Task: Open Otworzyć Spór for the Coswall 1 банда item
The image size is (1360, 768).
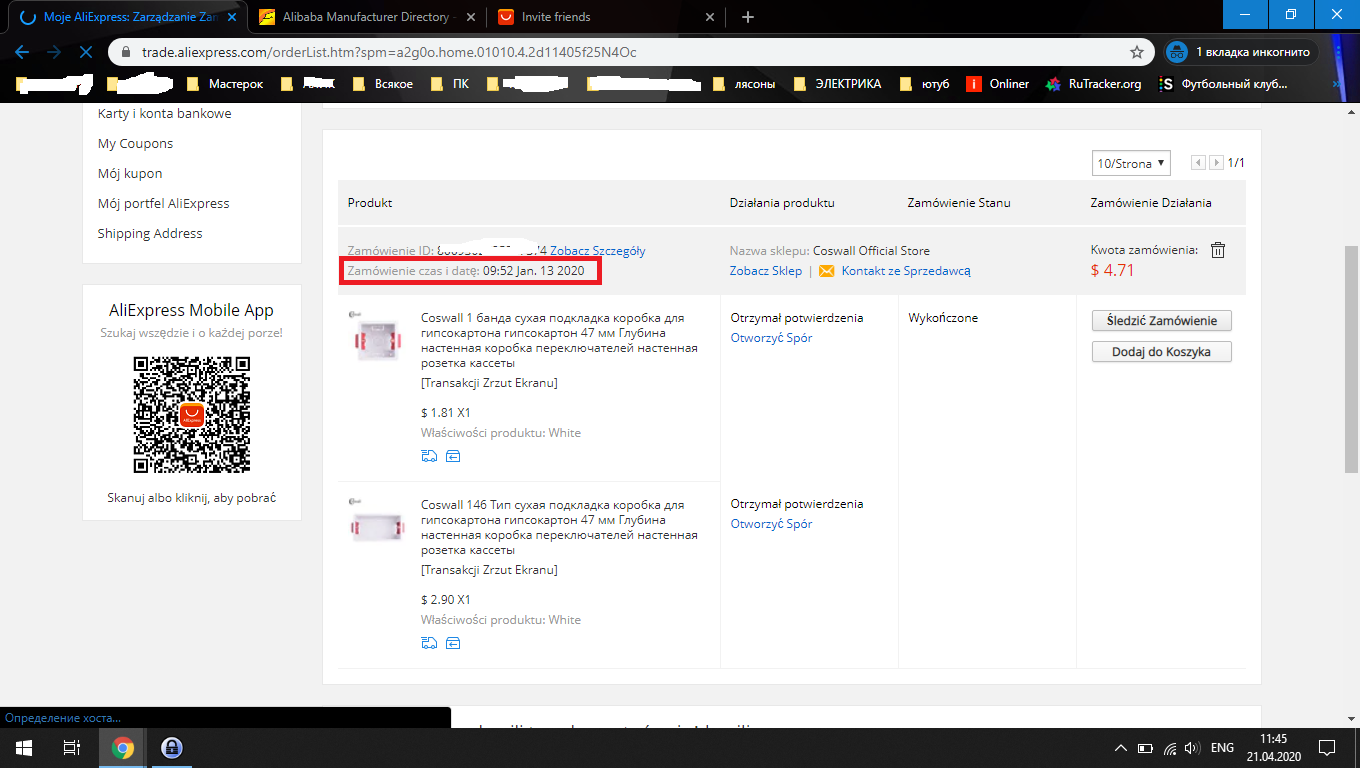Action: point(771,338)
